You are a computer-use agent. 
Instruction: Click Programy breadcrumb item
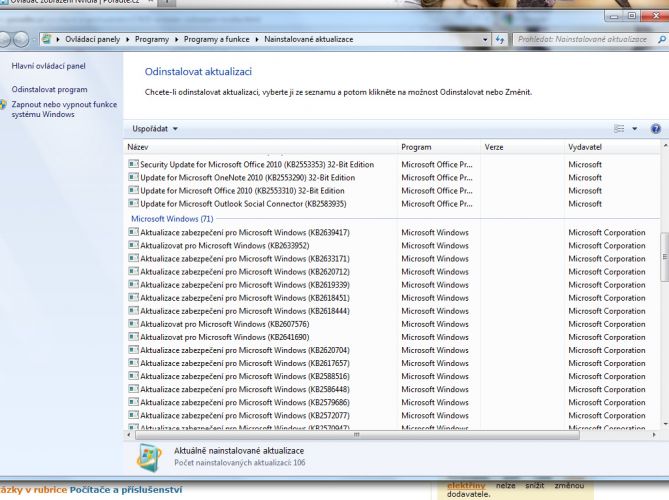coord(152,39)
